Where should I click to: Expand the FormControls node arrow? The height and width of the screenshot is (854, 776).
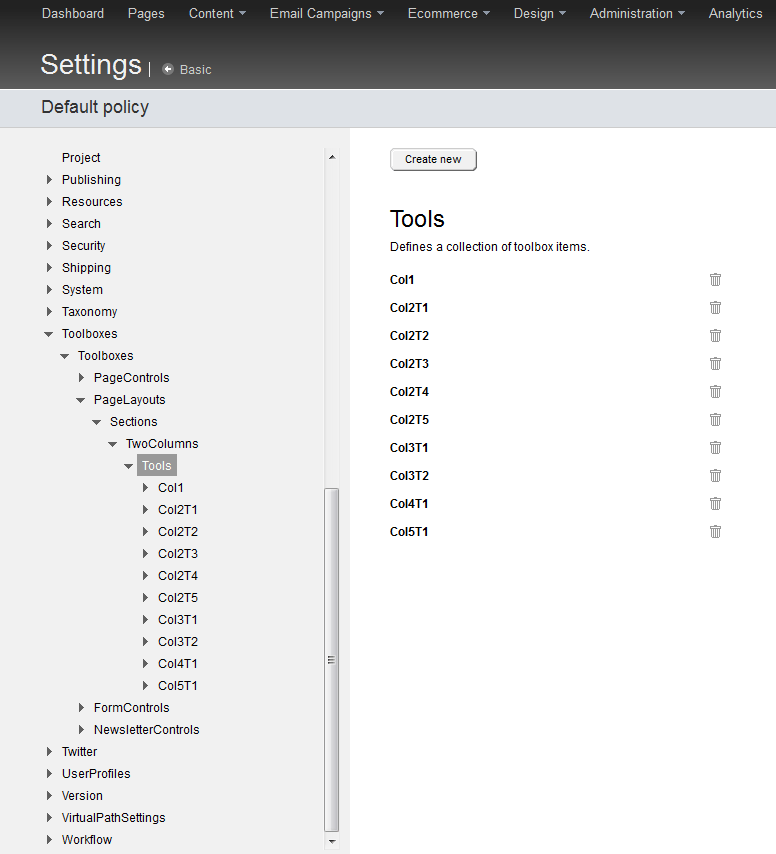[82, 708]
